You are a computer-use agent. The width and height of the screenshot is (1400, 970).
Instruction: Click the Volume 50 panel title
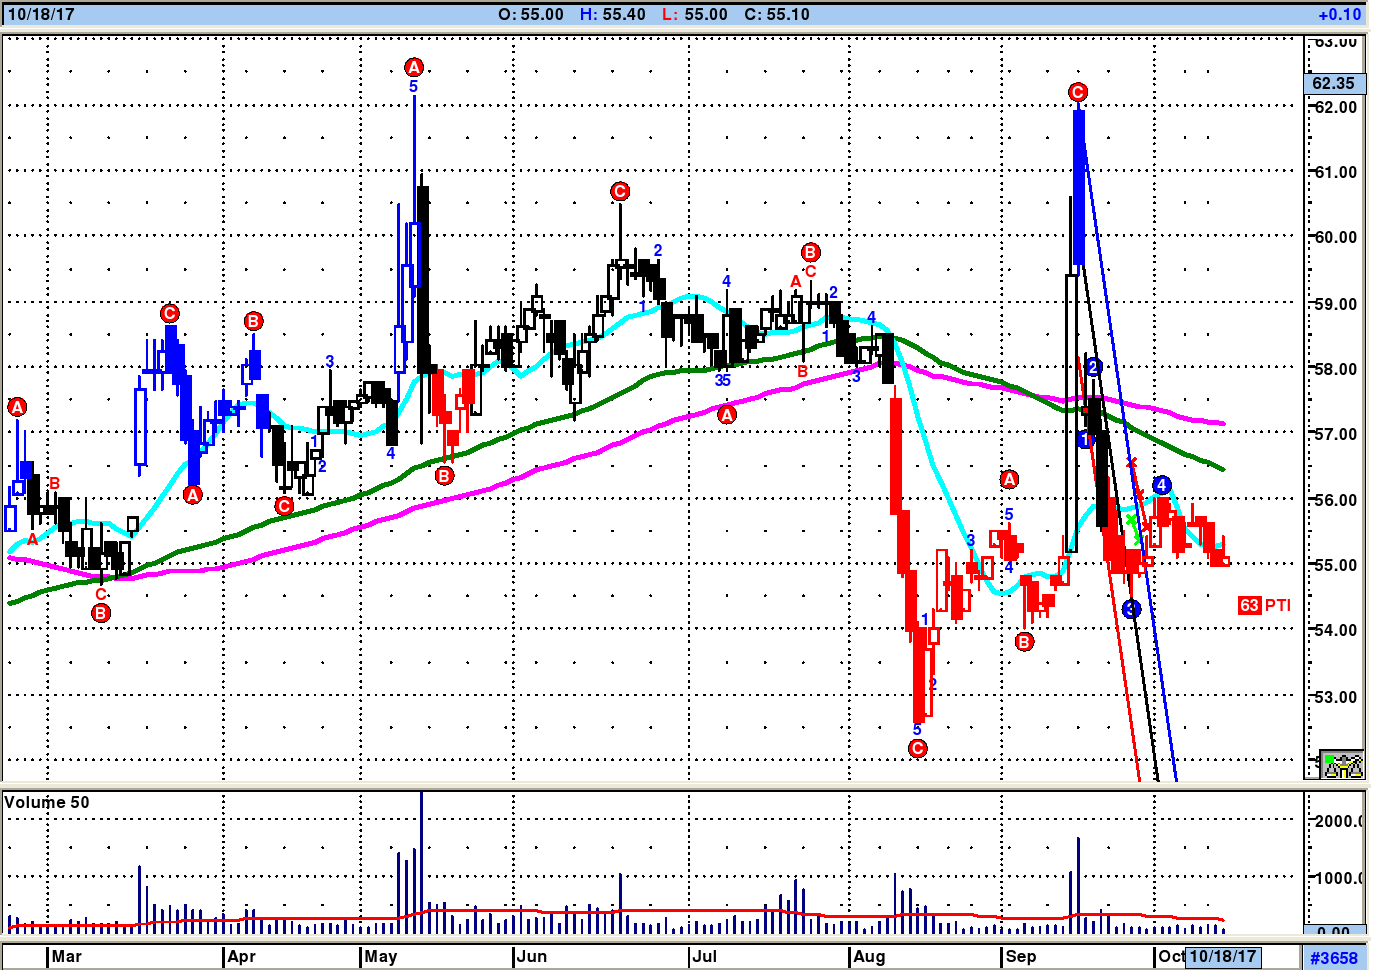(47, 802)
